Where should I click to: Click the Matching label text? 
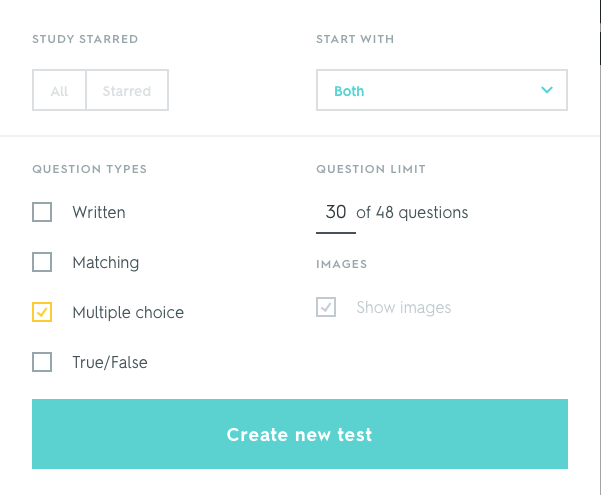106,262
